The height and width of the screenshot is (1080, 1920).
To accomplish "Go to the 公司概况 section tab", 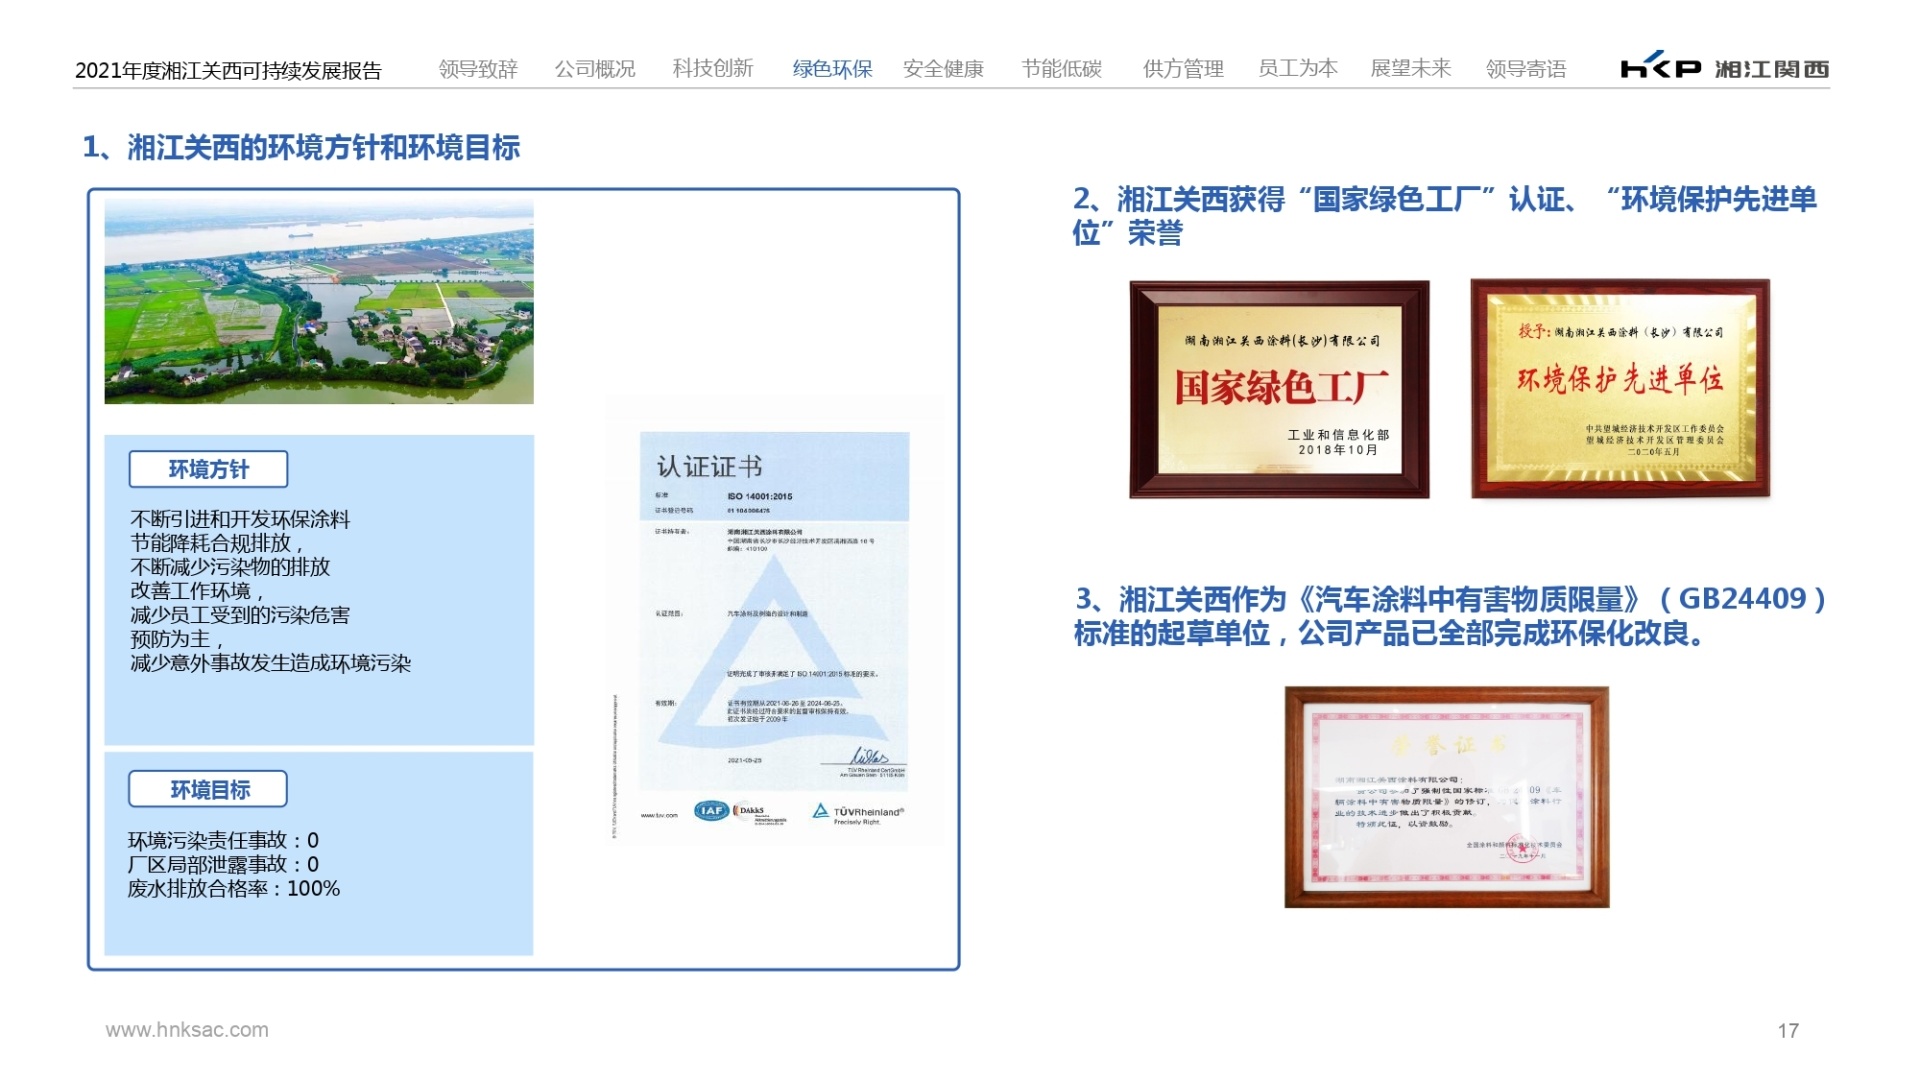I will point(595,69).
